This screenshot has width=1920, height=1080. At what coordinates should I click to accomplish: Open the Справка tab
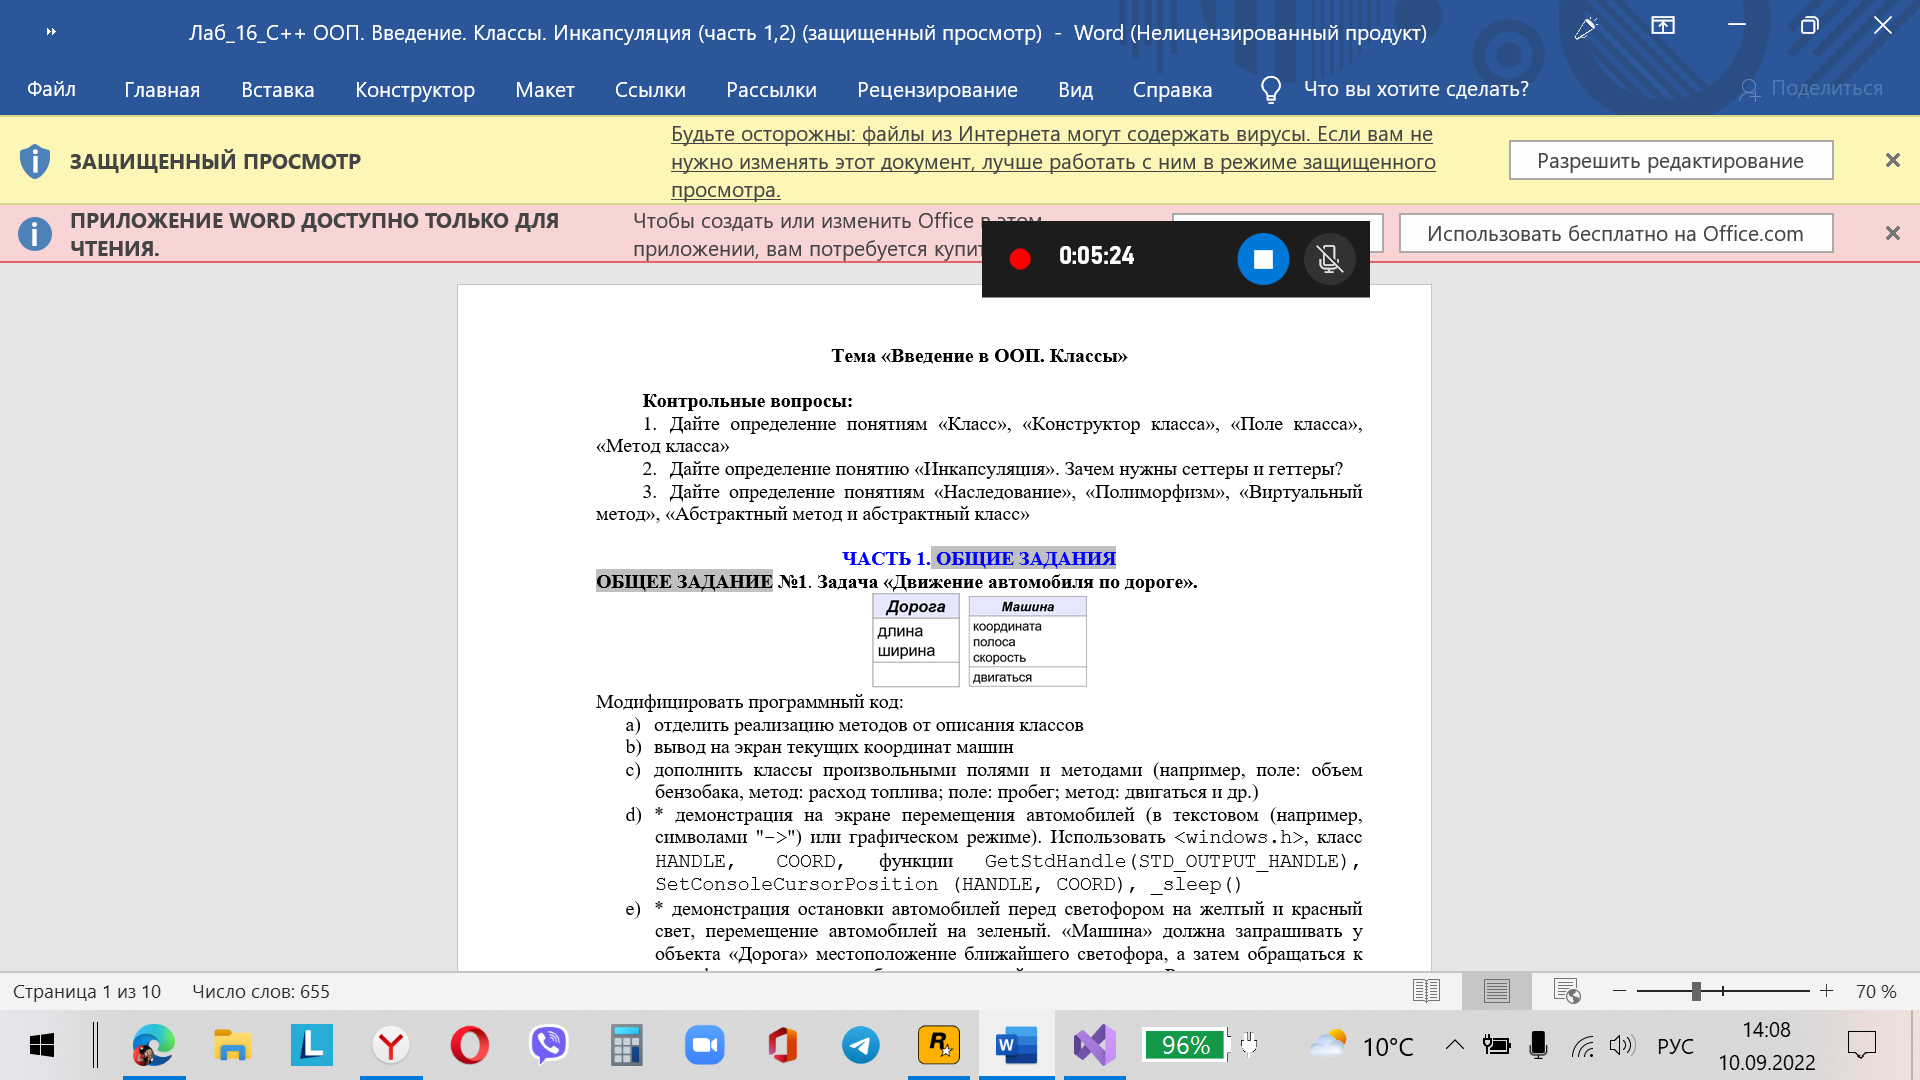[1172, 89]
